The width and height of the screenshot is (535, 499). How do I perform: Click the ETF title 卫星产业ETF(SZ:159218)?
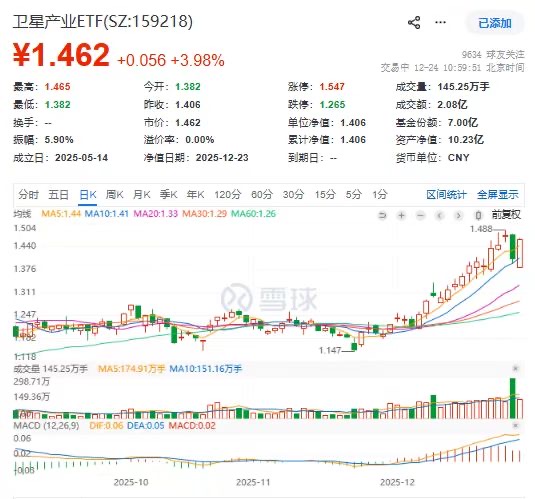point(103,22)
